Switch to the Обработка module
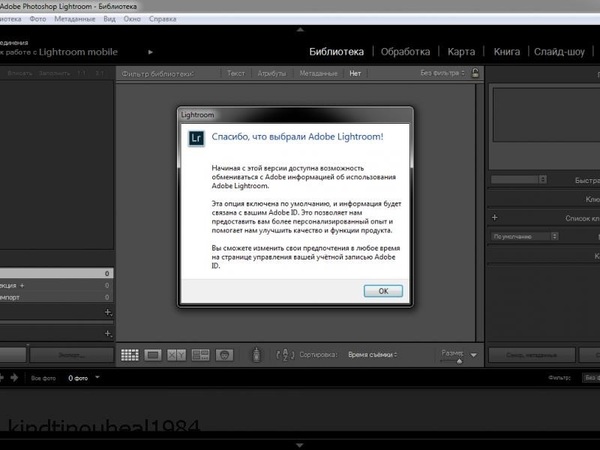This screenshot has width=600, height=450. point(405,52)
